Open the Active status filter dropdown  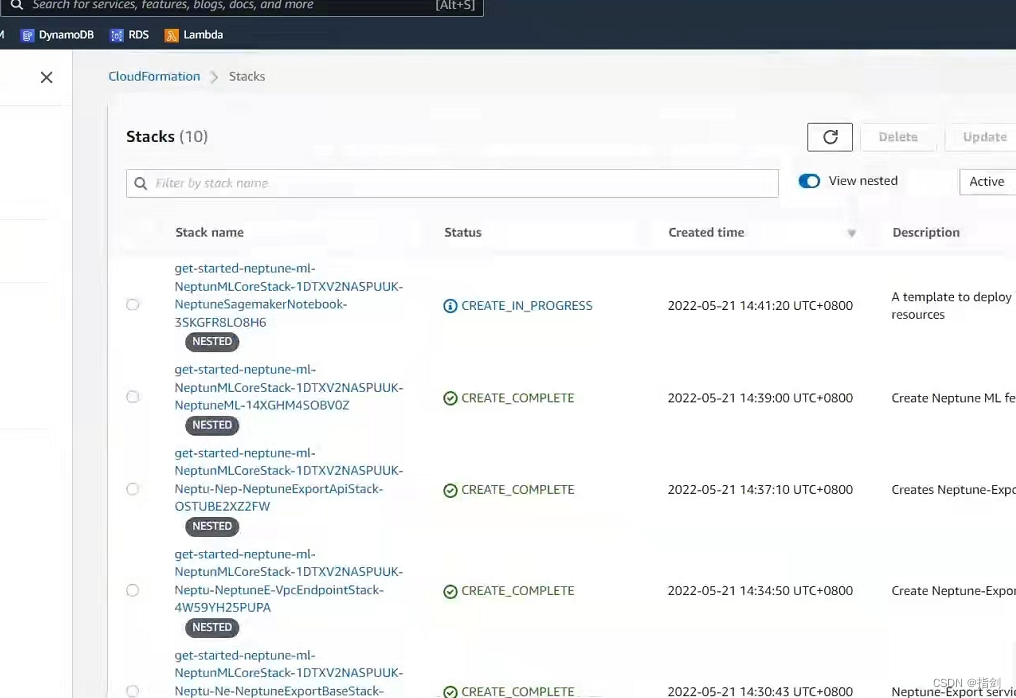coord(987,181)
